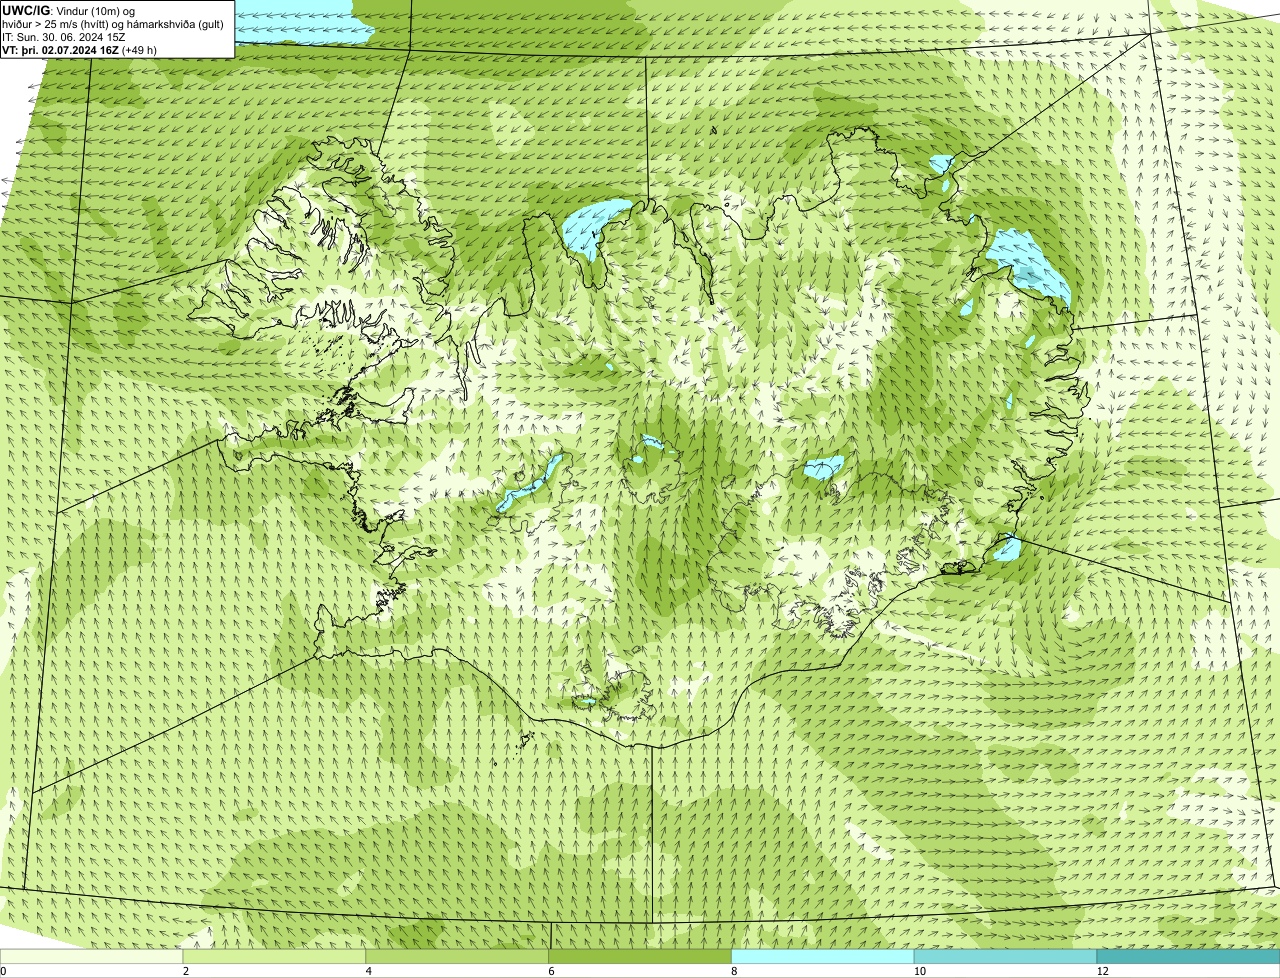Click the "6" label under the colorbar
The image size is (1280, 978).
coord(551,971)
